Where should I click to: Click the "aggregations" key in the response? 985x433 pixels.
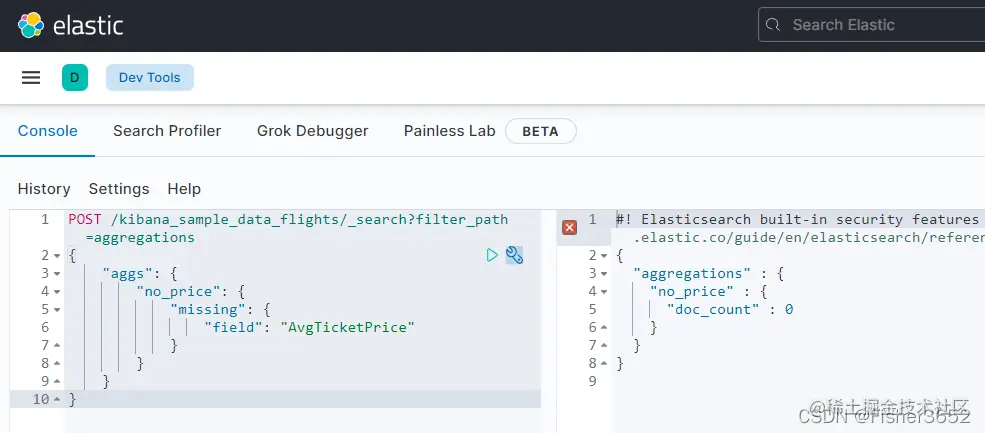pyautogui.click(x=692, y=274)
